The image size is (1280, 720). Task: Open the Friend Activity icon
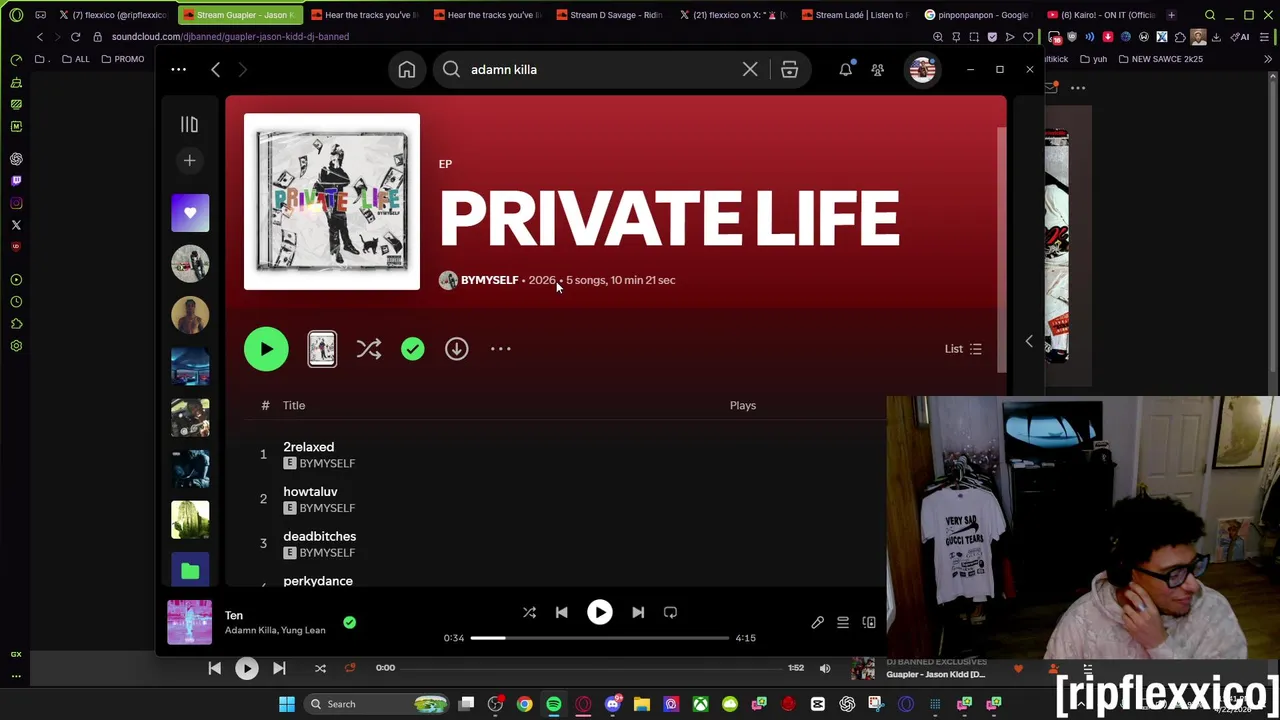(877, 70)
